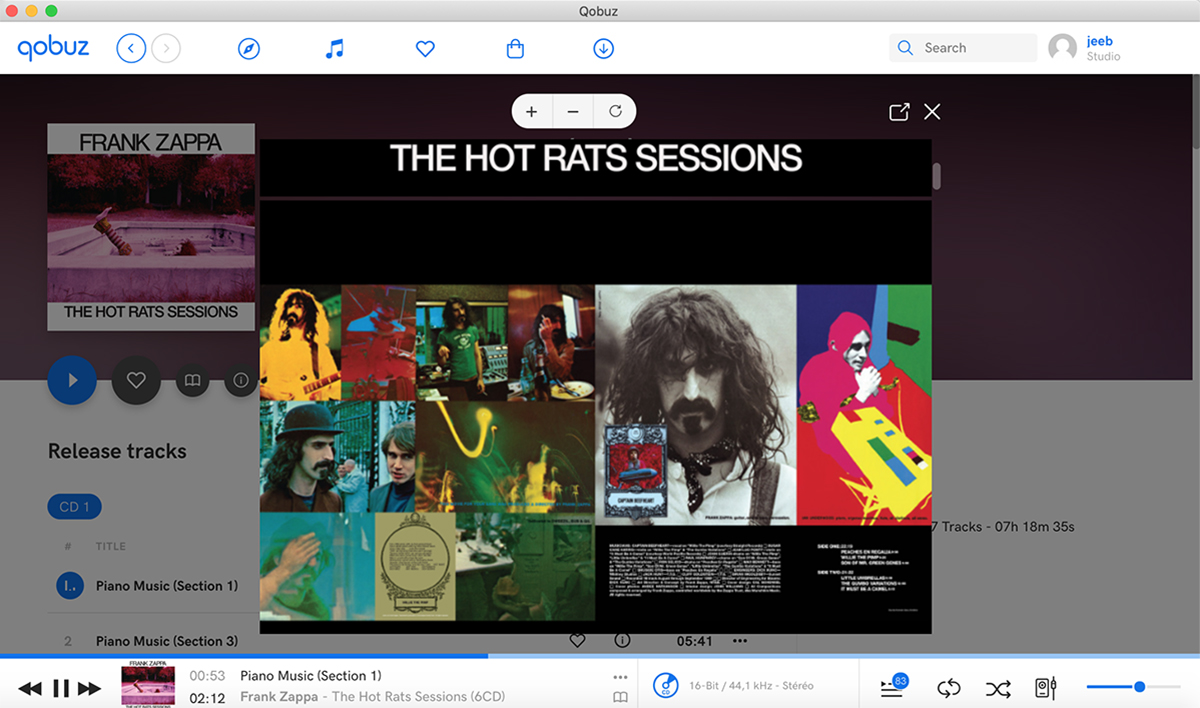Image resolution: width=1200 pixels, height=708 pixels.
Task: Open the play queue with 83 badge
Action: pos(893,686)
